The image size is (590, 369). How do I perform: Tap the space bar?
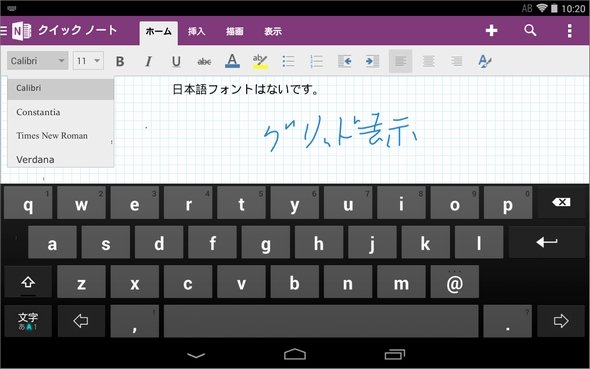coord(321,321)
